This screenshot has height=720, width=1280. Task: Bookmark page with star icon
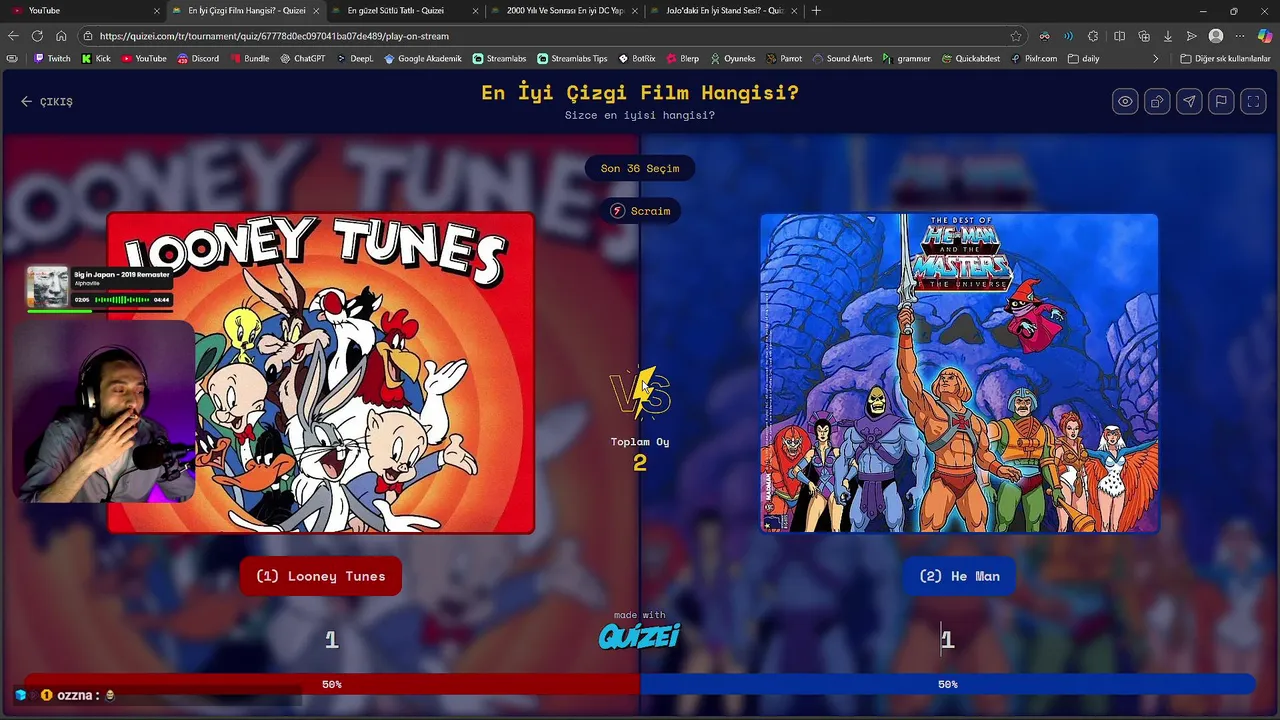click(x=1016, y=36)
